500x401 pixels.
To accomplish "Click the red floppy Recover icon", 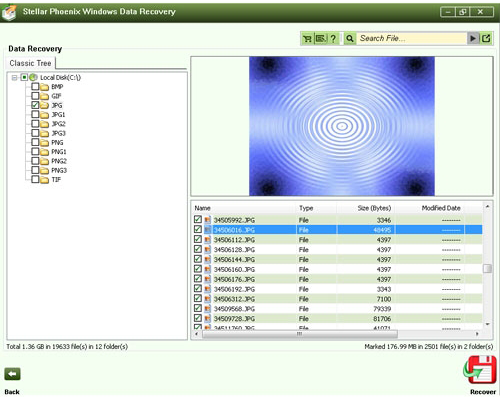I will coord(480,370).
